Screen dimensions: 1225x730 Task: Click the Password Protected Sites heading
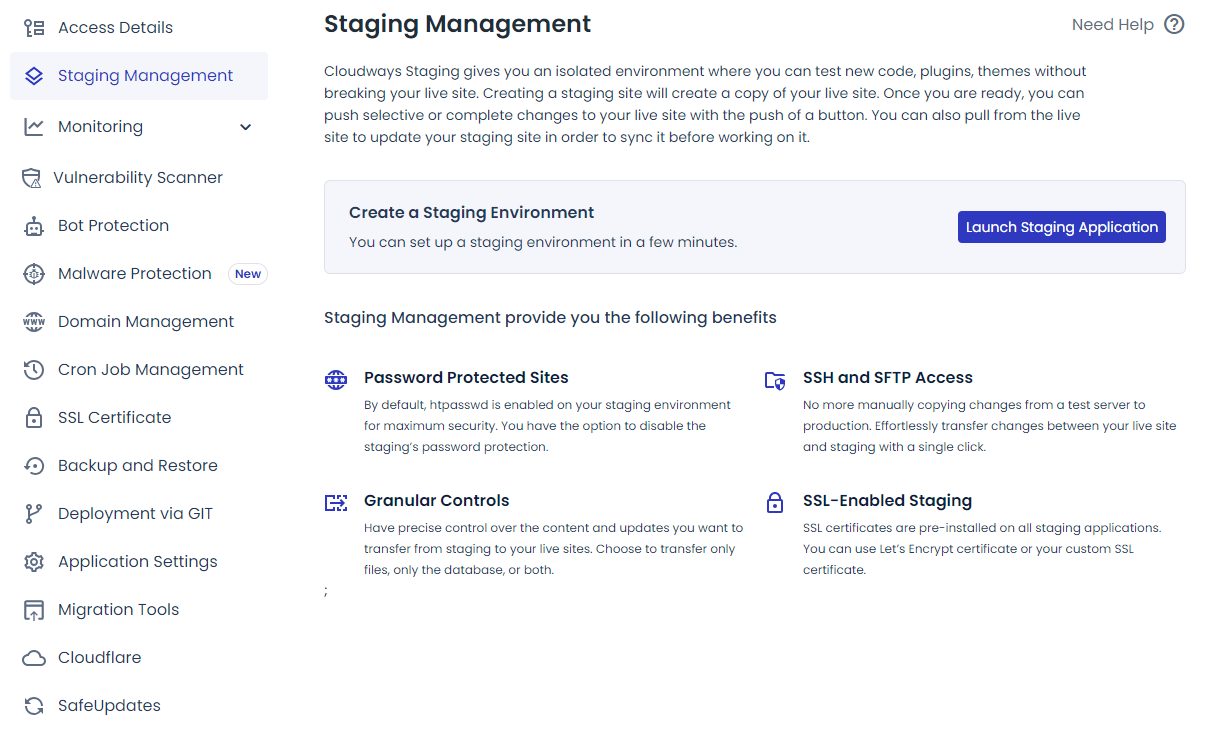click(466, 378)
